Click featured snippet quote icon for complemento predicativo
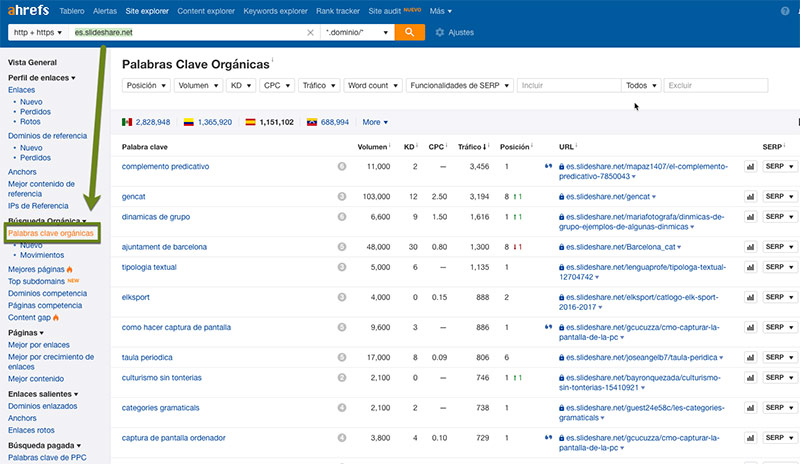Viewport: 800px width, 464px height. (548, 166)
